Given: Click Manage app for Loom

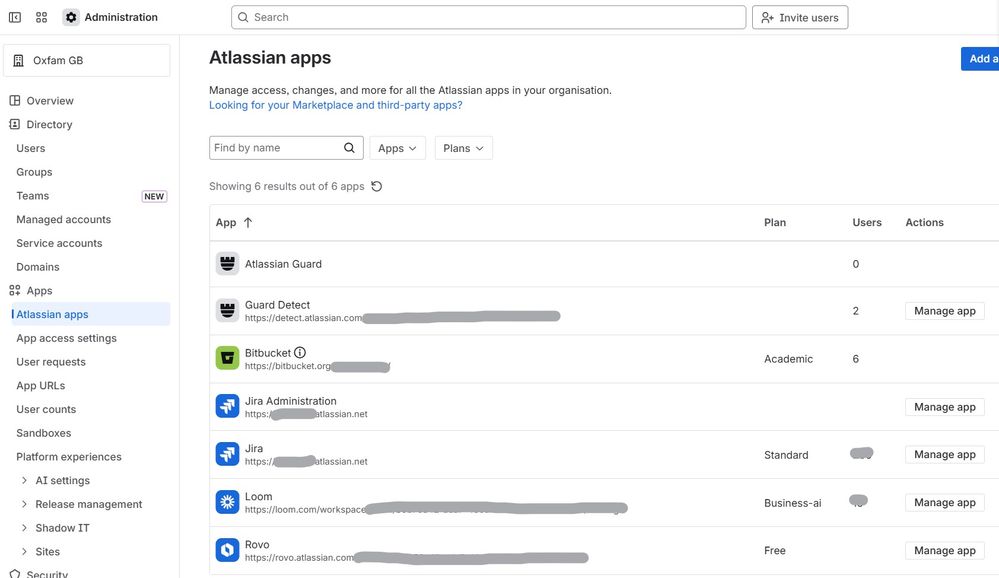Looking at the screenshot, I should 944,502.
